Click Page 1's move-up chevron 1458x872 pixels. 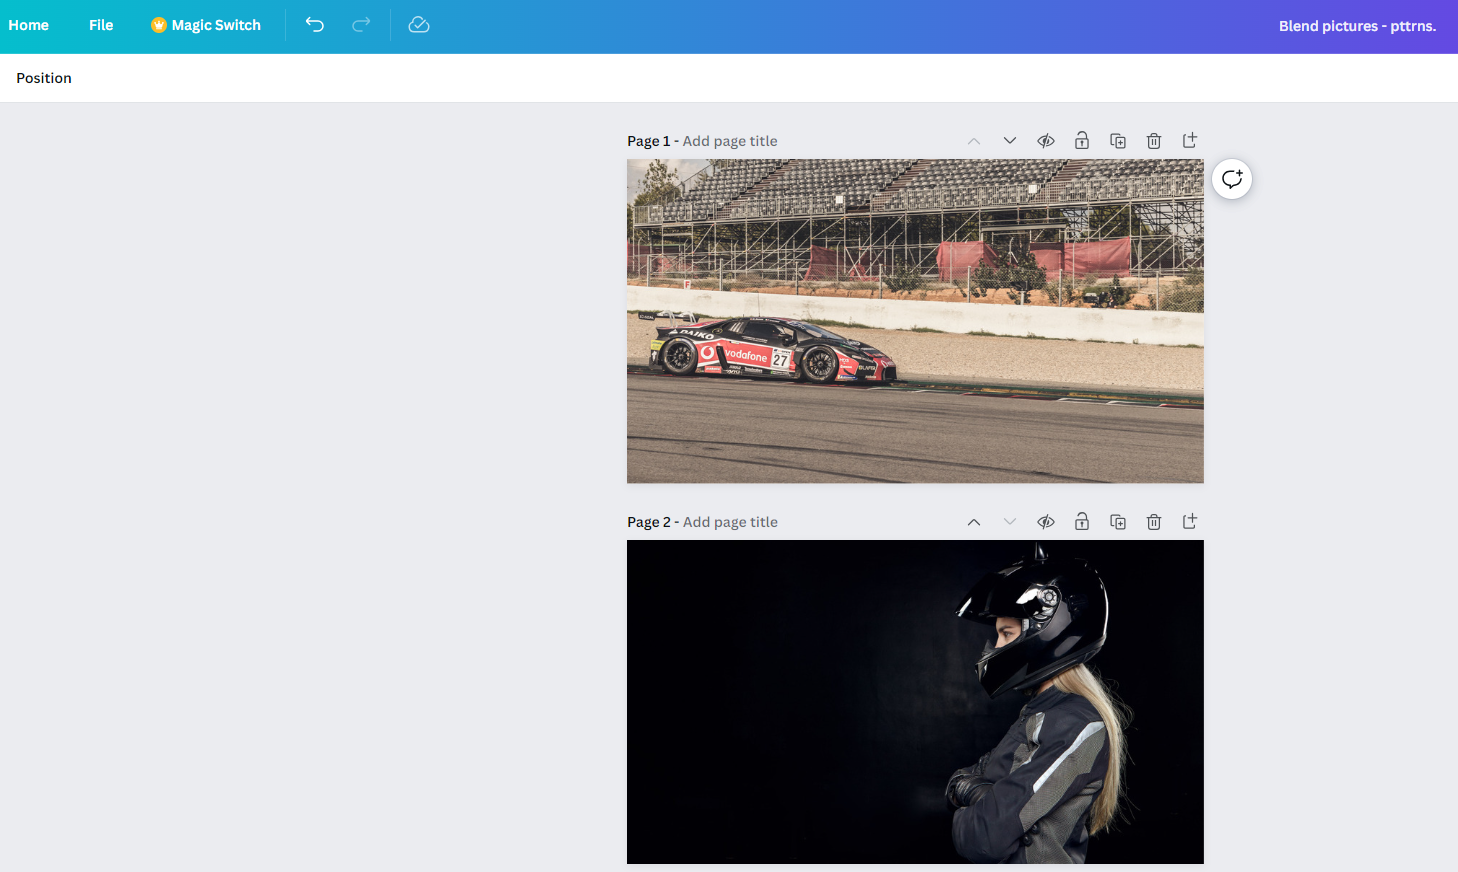click(974, 141)
